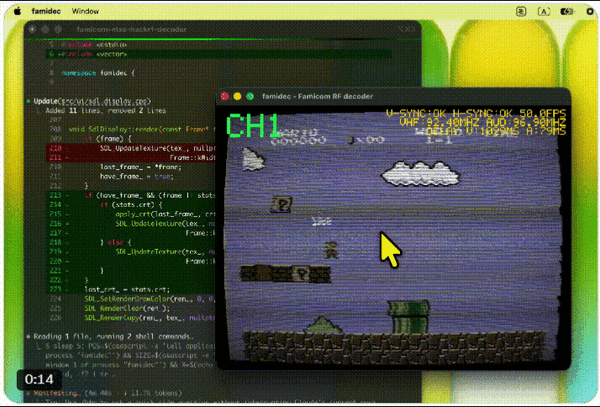The image size is (600, 407).
Task: Click the green CH1 channel overlay
Action: pyautogui.click(x=254, y=125)
